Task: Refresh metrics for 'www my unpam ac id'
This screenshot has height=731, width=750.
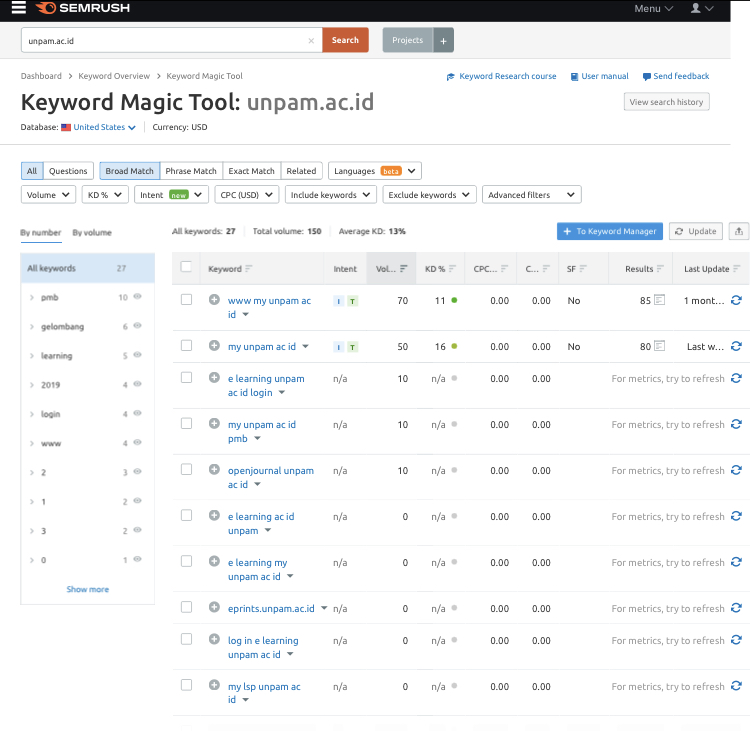Action: (736, 300)
